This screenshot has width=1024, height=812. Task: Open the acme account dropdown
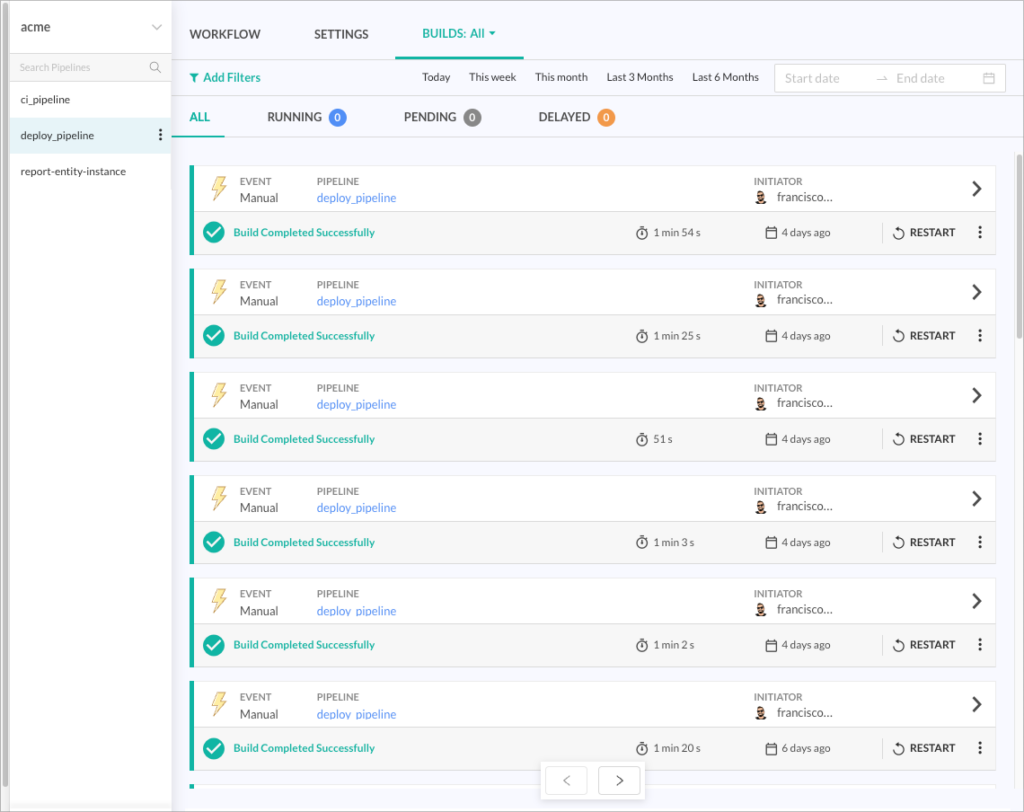point(88,27)
